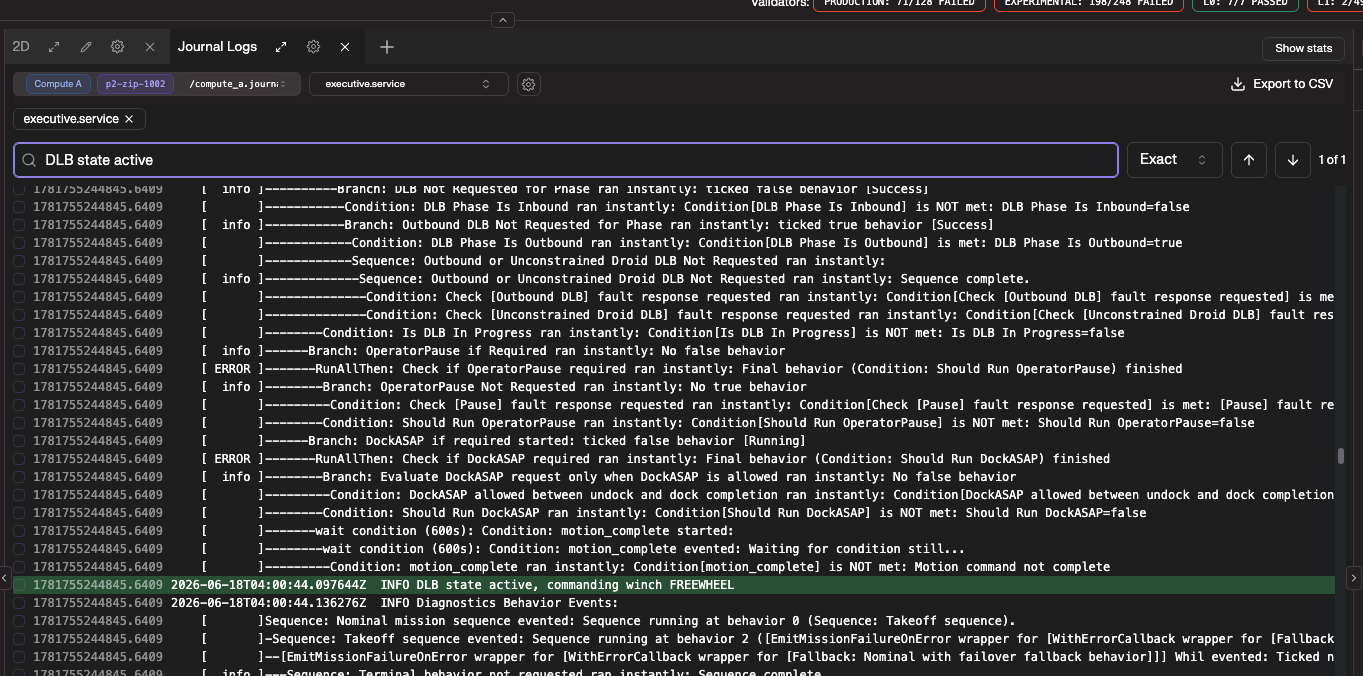The image size is (1363, 676).
Task: Click the 'Branch: OperatorPause if Required' log line
Action: click(x=674, y=351)
